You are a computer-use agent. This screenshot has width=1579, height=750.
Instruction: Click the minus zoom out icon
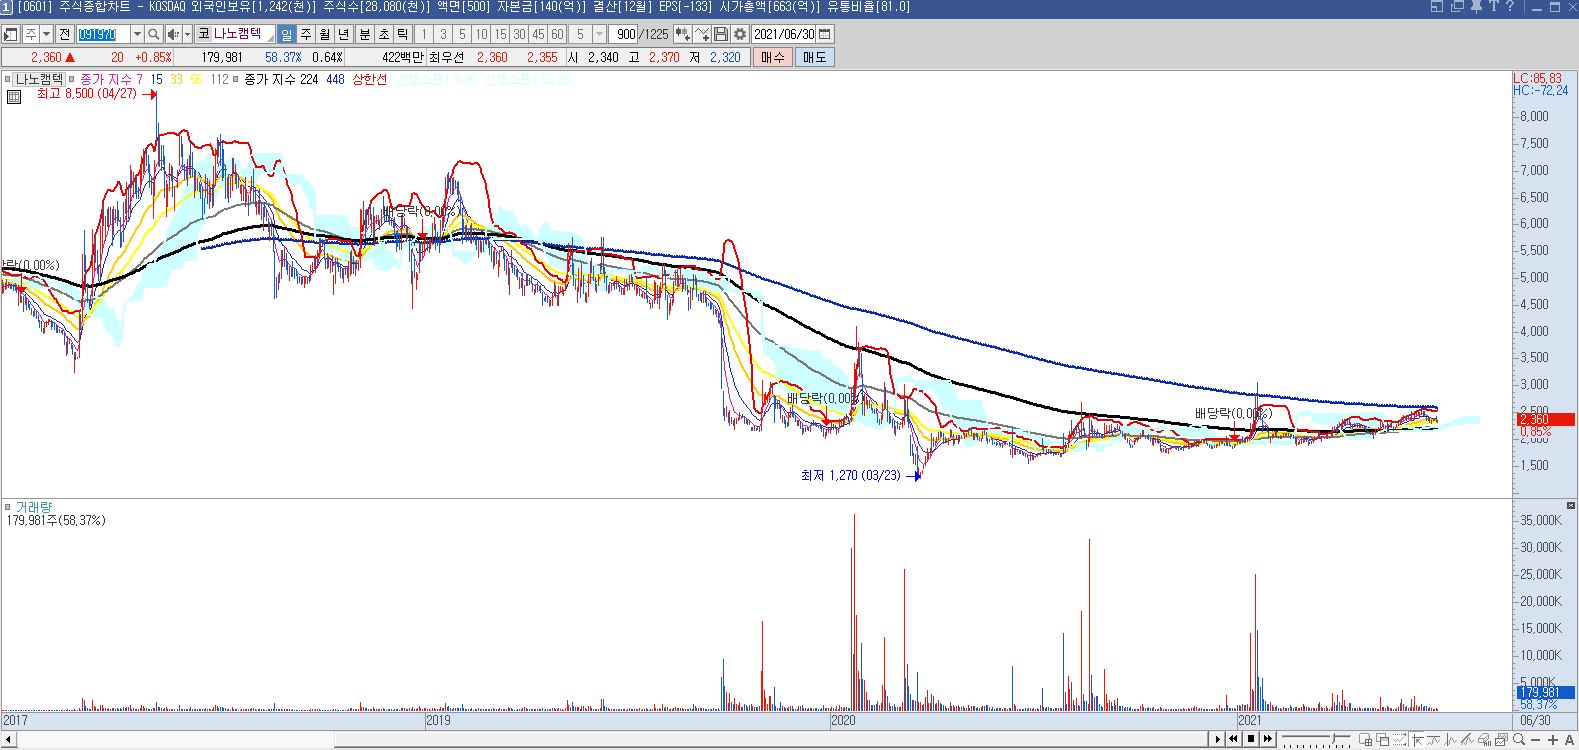[x=1535, y=740]
